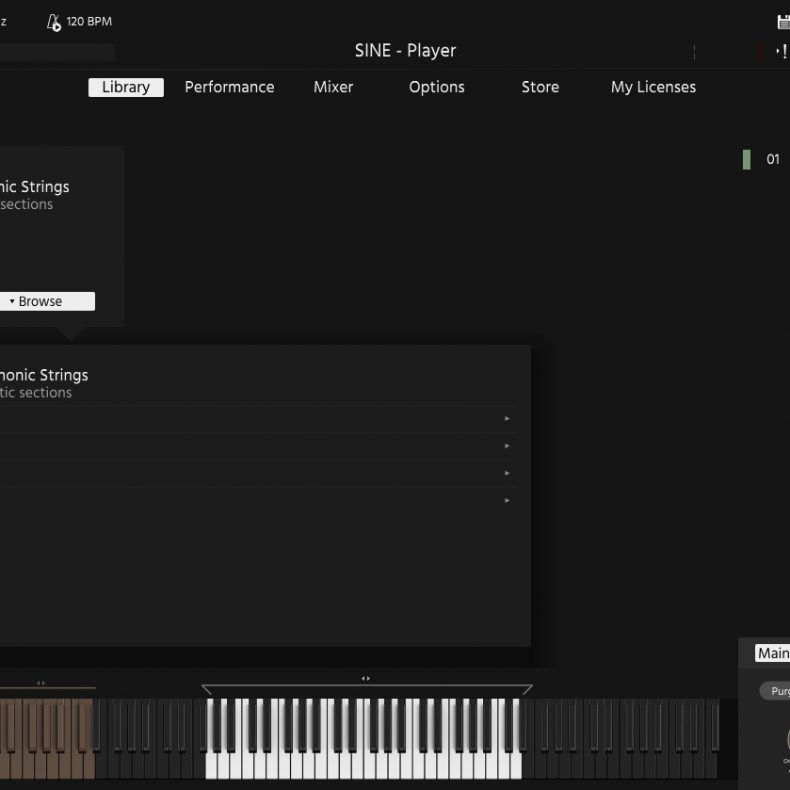Open the Performance tab
The image size is (790, 790).
[x=229, y=87]
